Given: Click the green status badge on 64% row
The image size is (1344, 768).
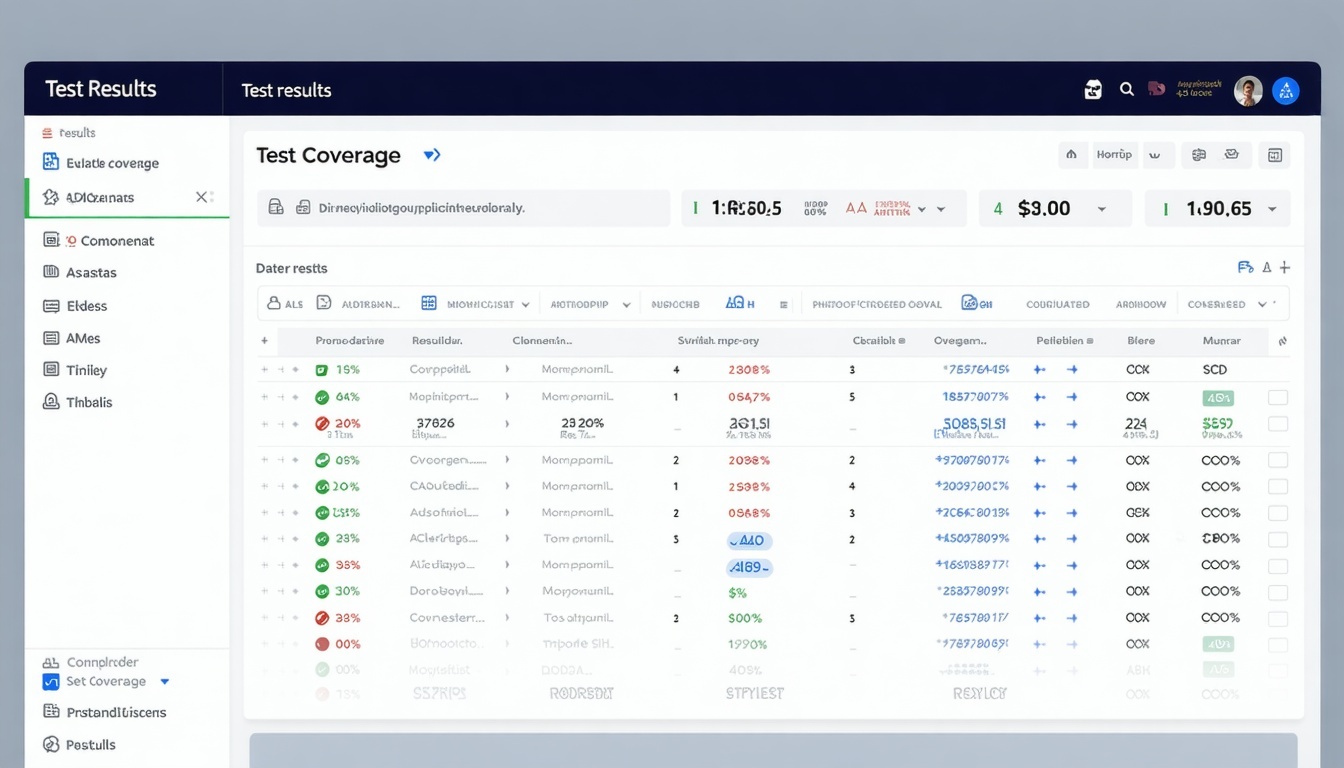Looking at the screenshot, I should point(1218,397).
